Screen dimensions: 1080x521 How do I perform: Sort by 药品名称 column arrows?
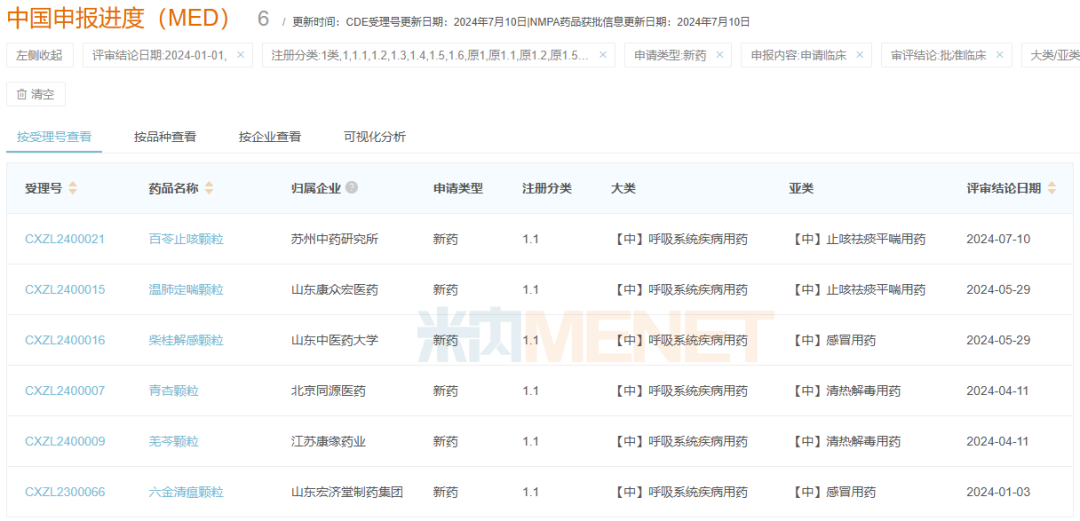coord(209,188)
